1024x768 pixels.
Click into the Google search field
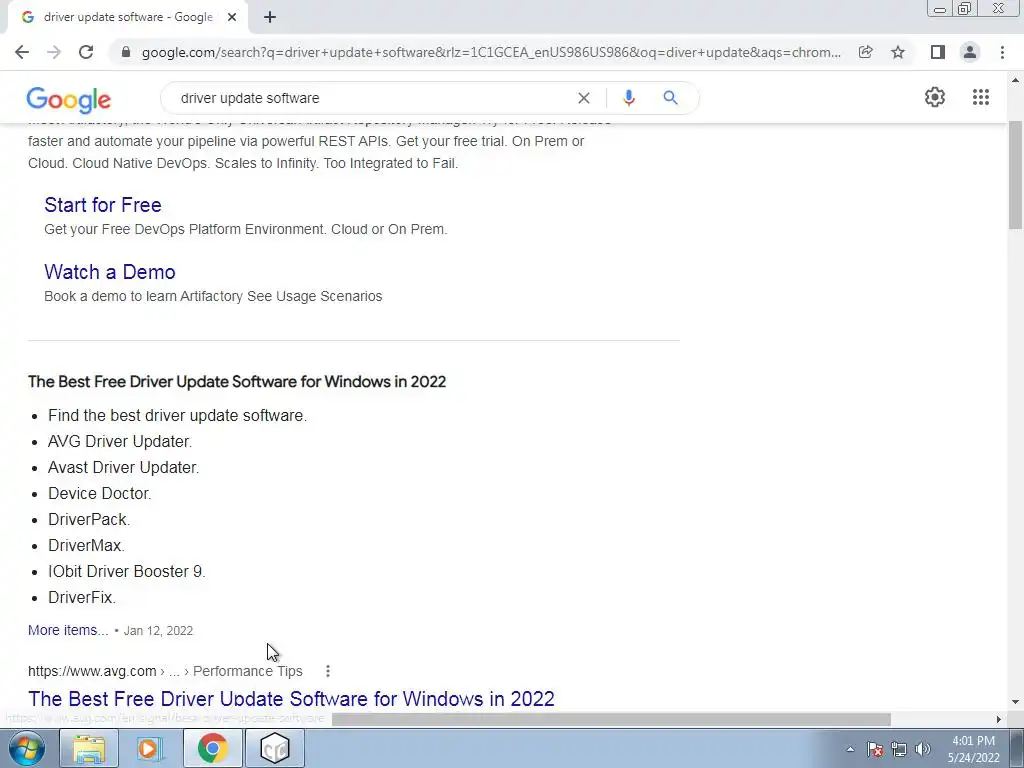(372, 98)
